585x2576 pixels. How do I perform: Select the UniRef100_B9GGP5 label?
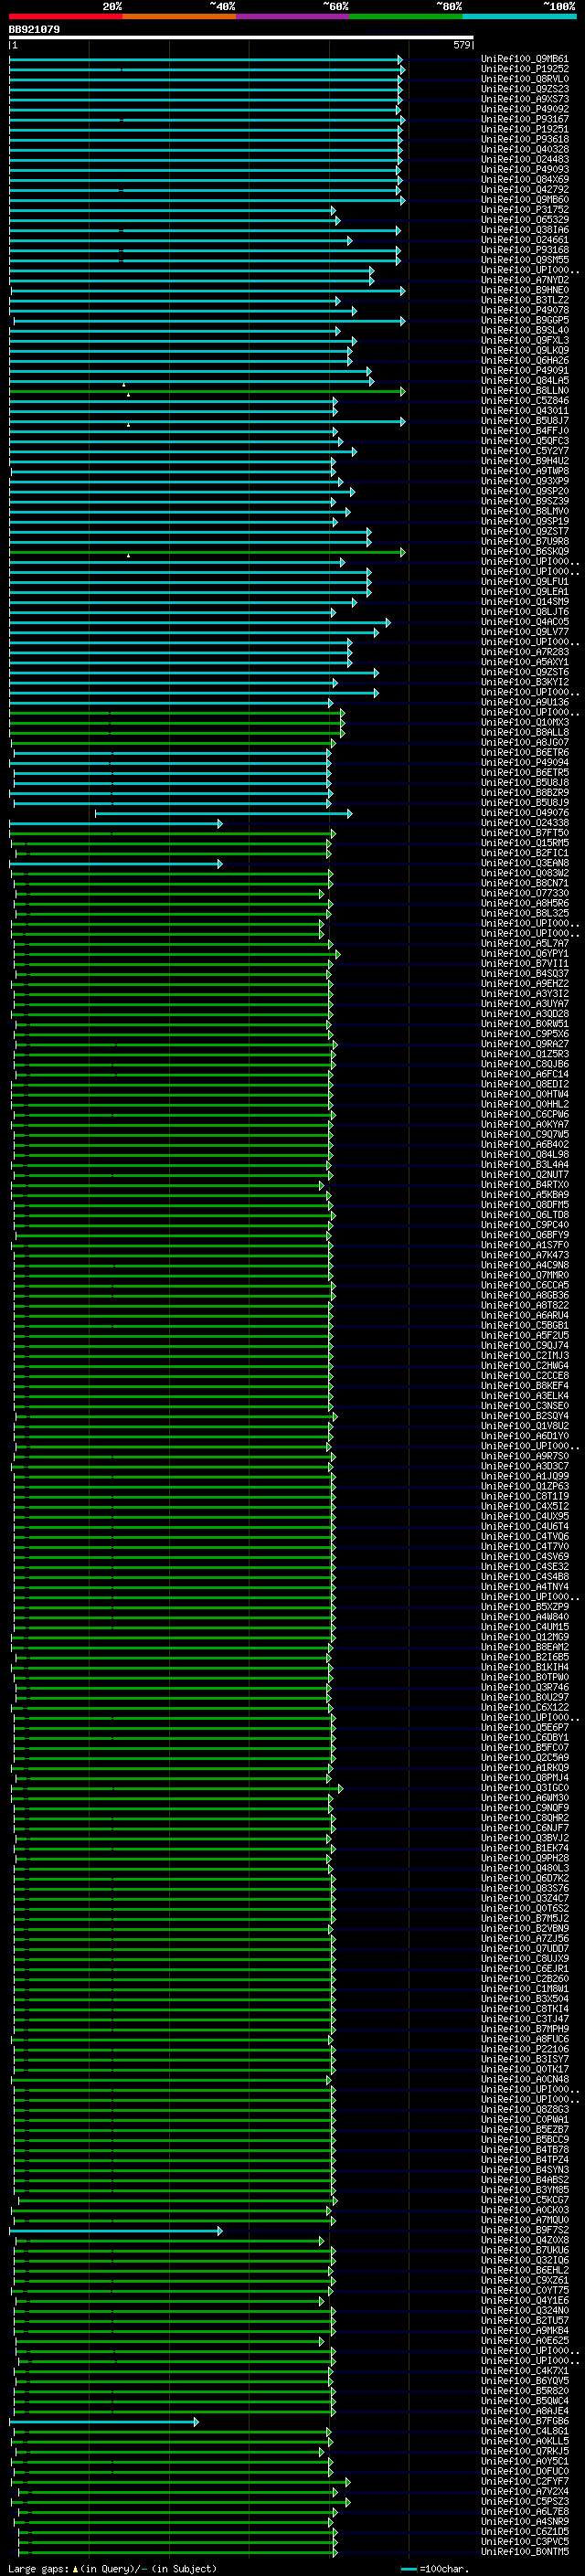coord(525,320)
